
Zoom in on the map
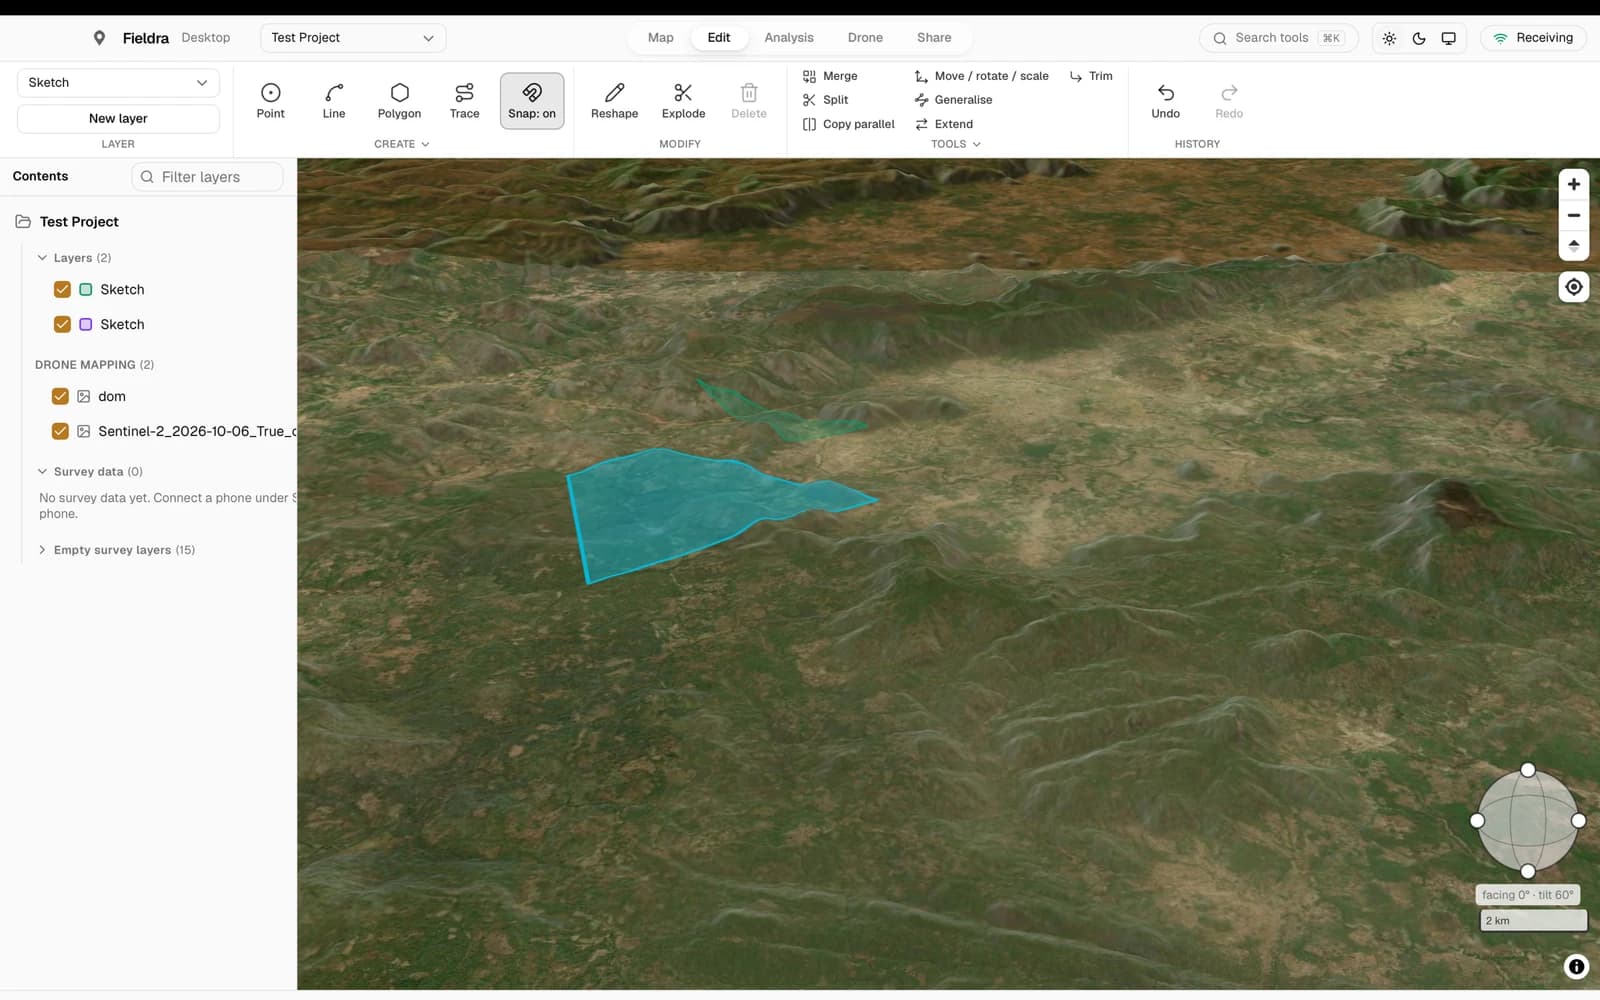(1574, 184)
